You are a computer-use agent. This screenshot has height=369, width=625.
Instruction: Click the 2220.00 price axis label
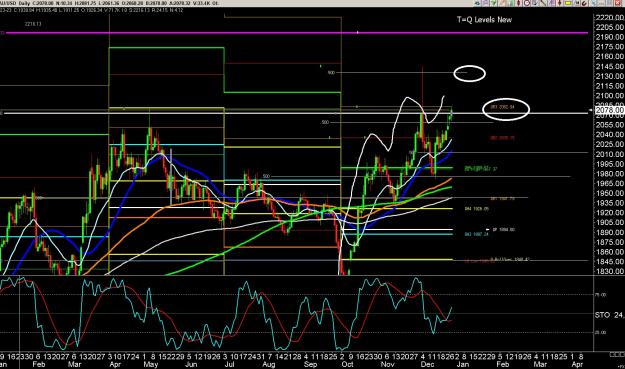pyautogui.click(x=609, y=18)
